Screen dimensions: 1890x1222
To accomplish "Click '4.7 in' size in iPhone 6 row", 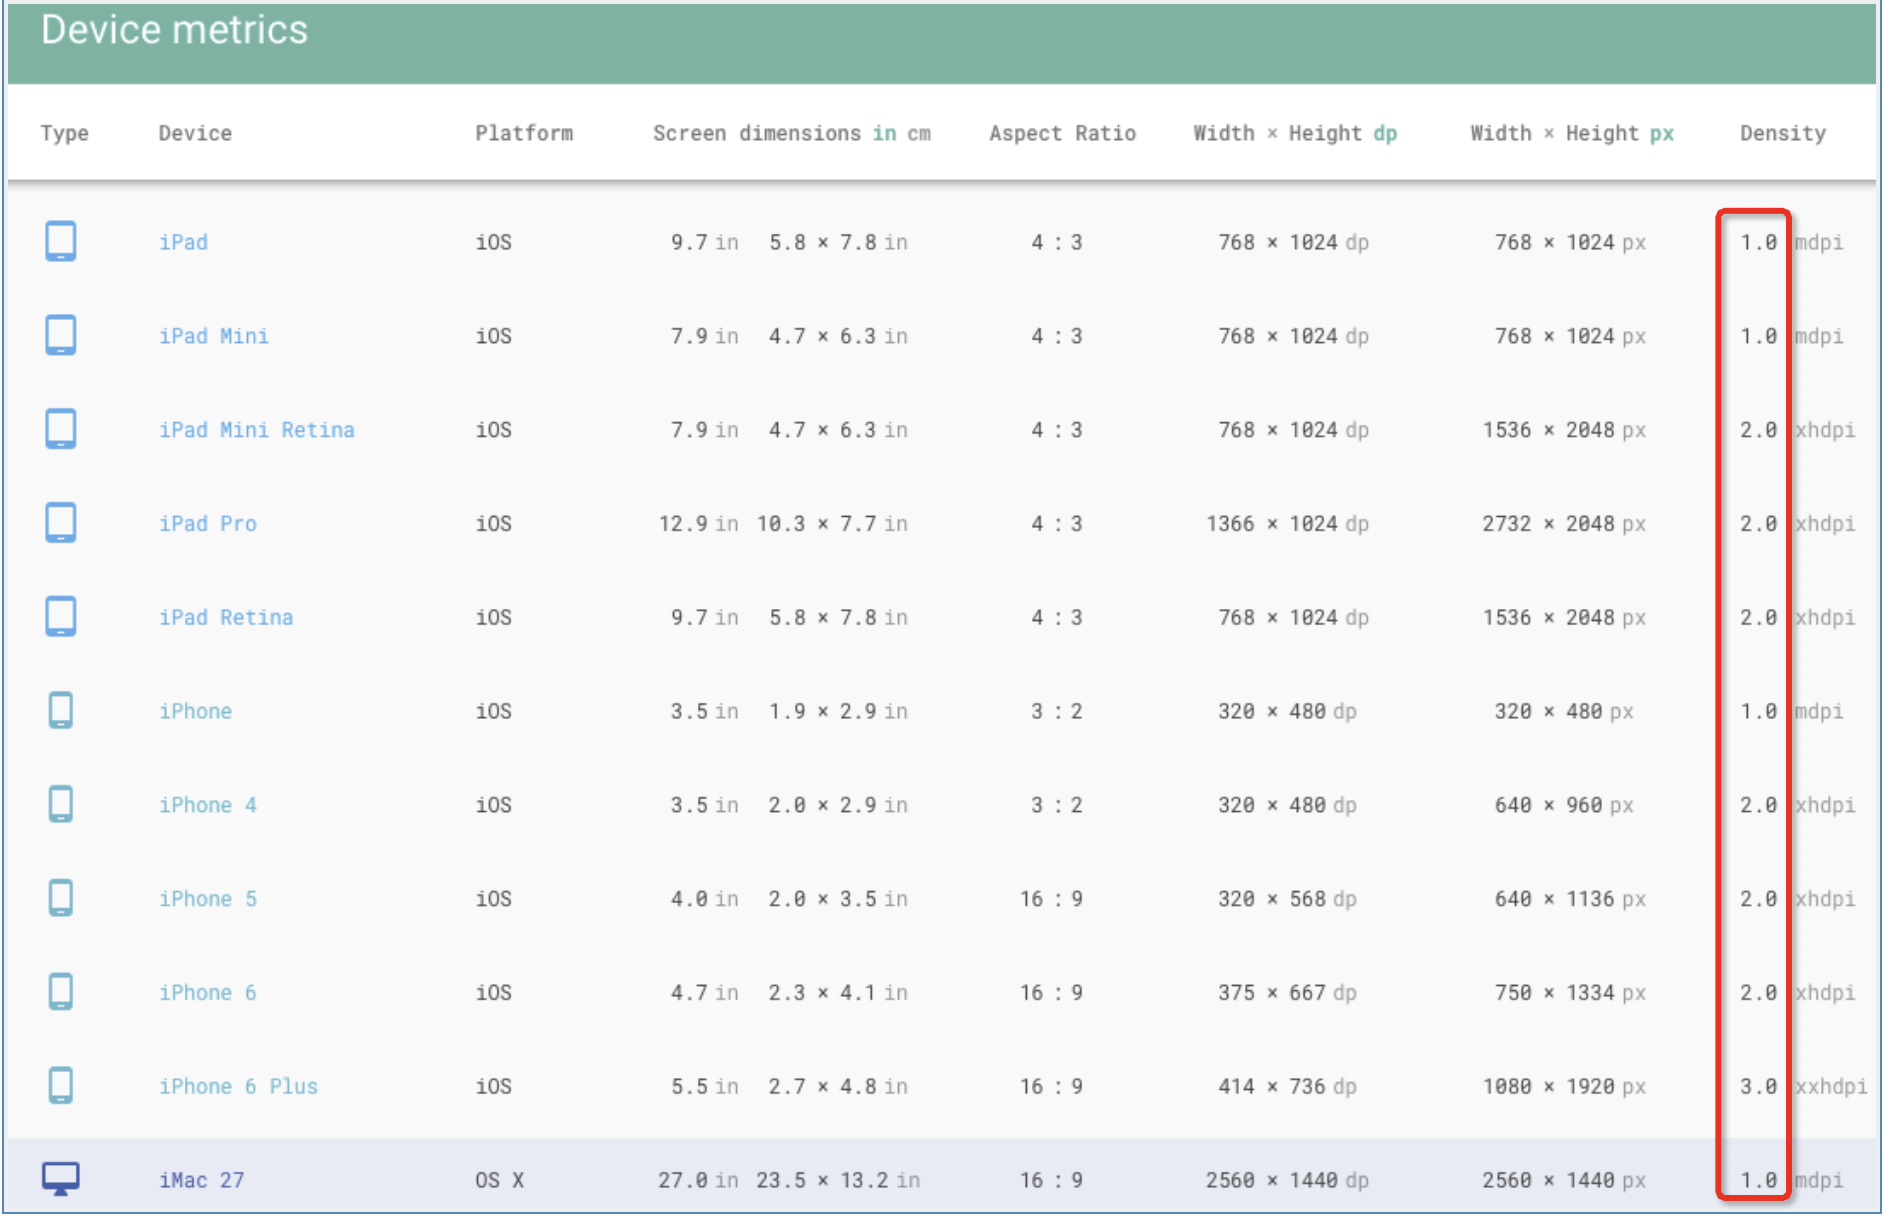I will coord(704,993).
